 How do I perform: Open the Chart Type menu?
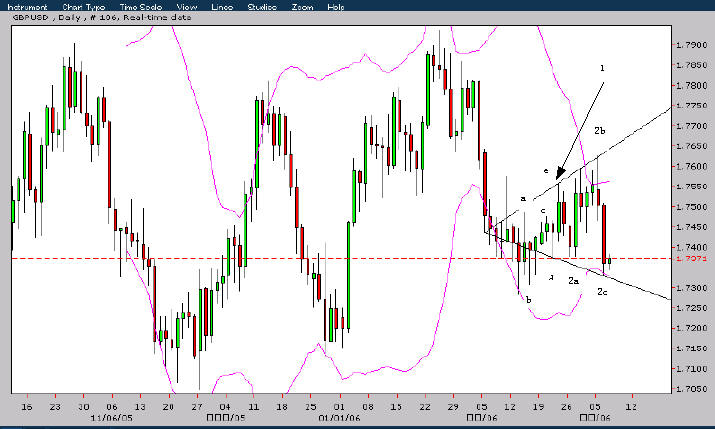click(84, 7)
